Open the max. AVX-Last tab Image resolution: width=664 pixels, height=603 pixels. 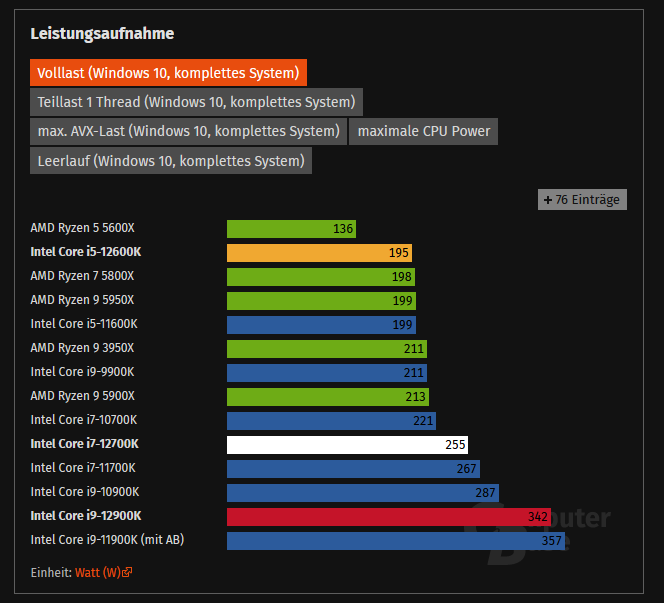click(x=188, y=131)
